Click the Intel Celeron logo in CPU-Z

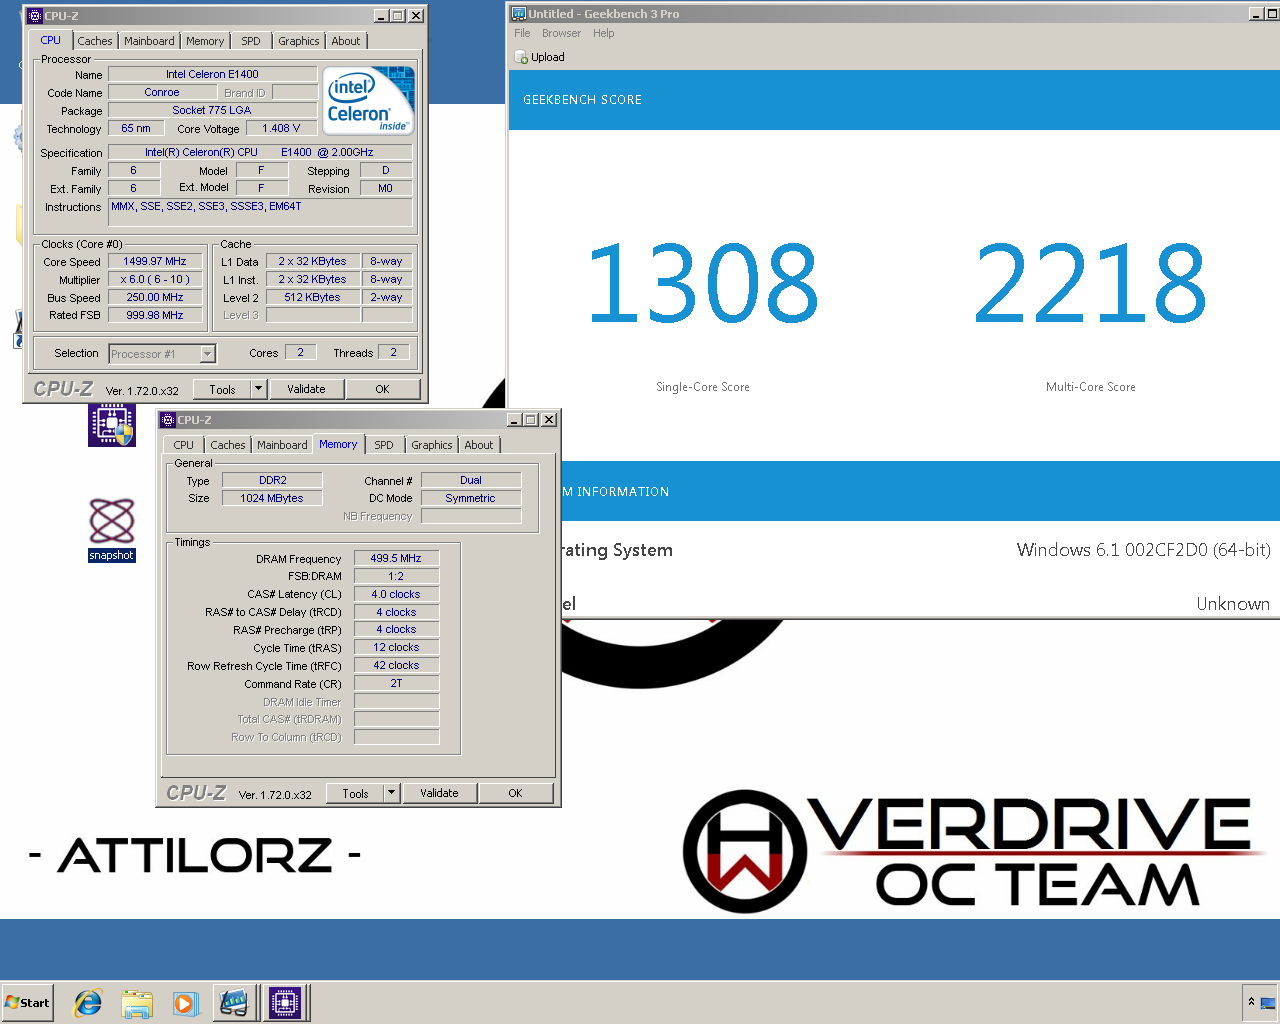coord(370,101)
